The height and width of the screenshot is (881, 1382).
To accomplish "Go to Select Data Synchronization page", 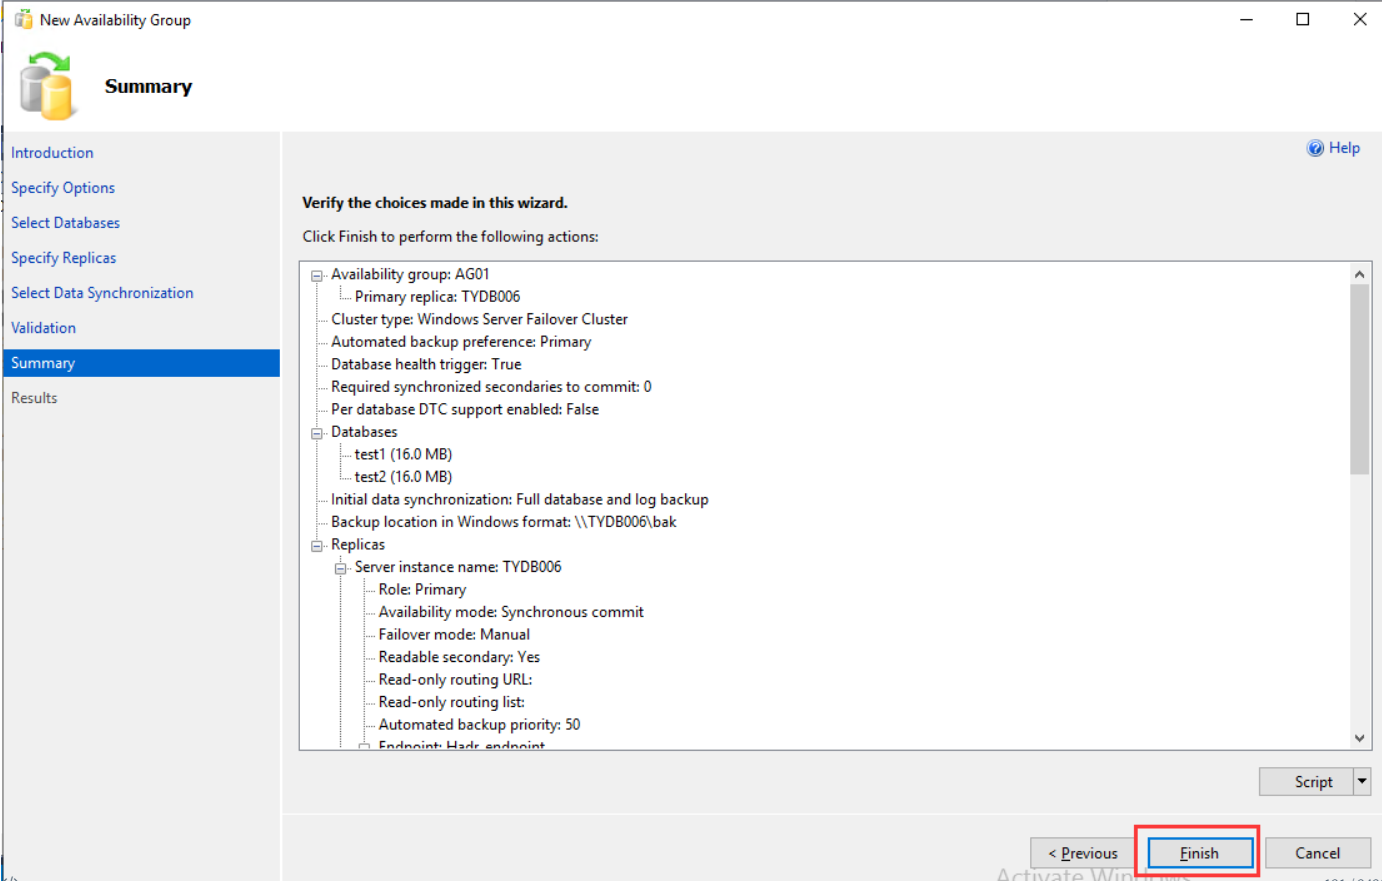I will coord(102,292).
